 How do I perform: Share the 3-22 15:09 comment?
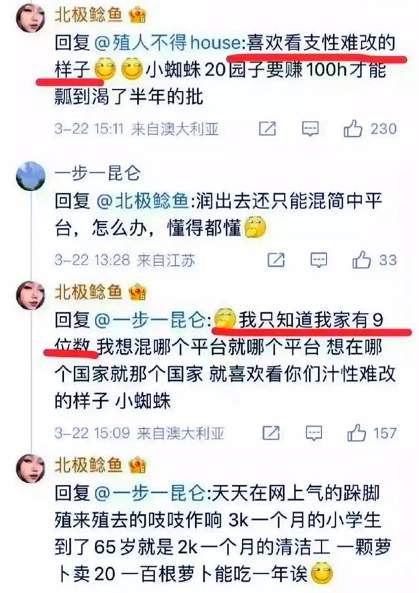point(271,433)
